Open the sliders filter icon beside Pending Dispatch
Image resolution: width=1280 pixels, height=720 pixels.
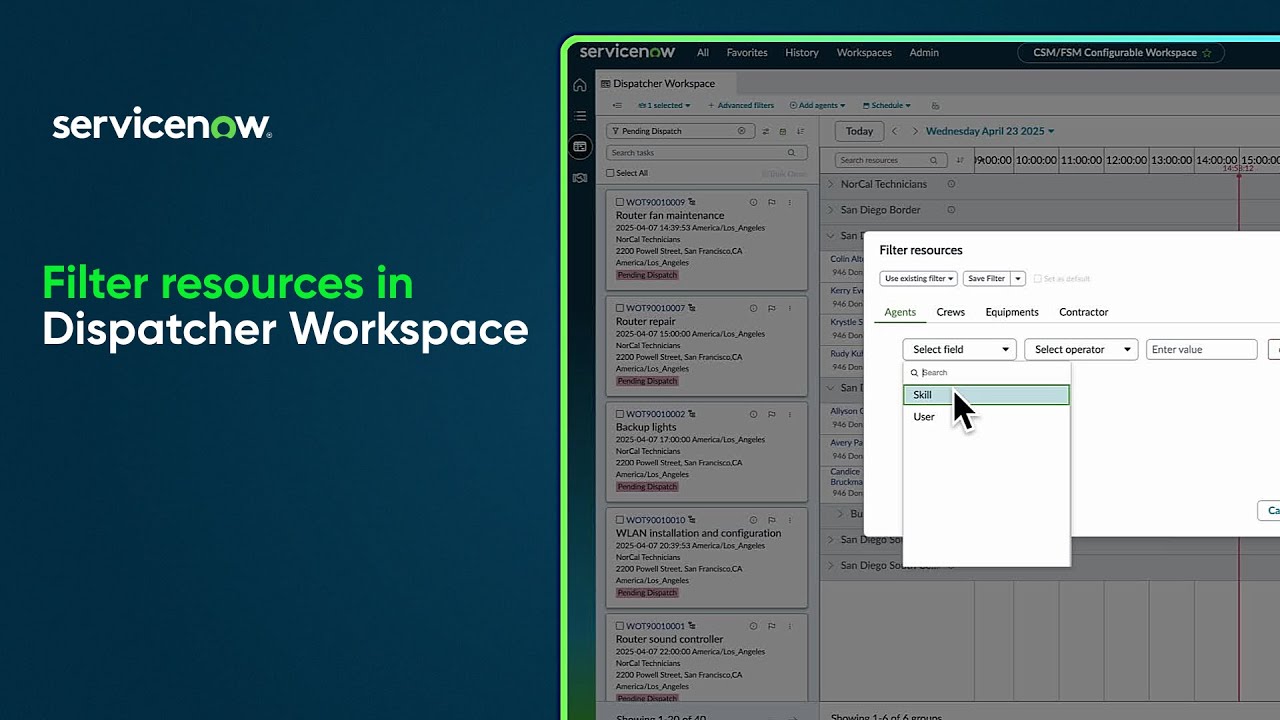[x=765, y=131]
